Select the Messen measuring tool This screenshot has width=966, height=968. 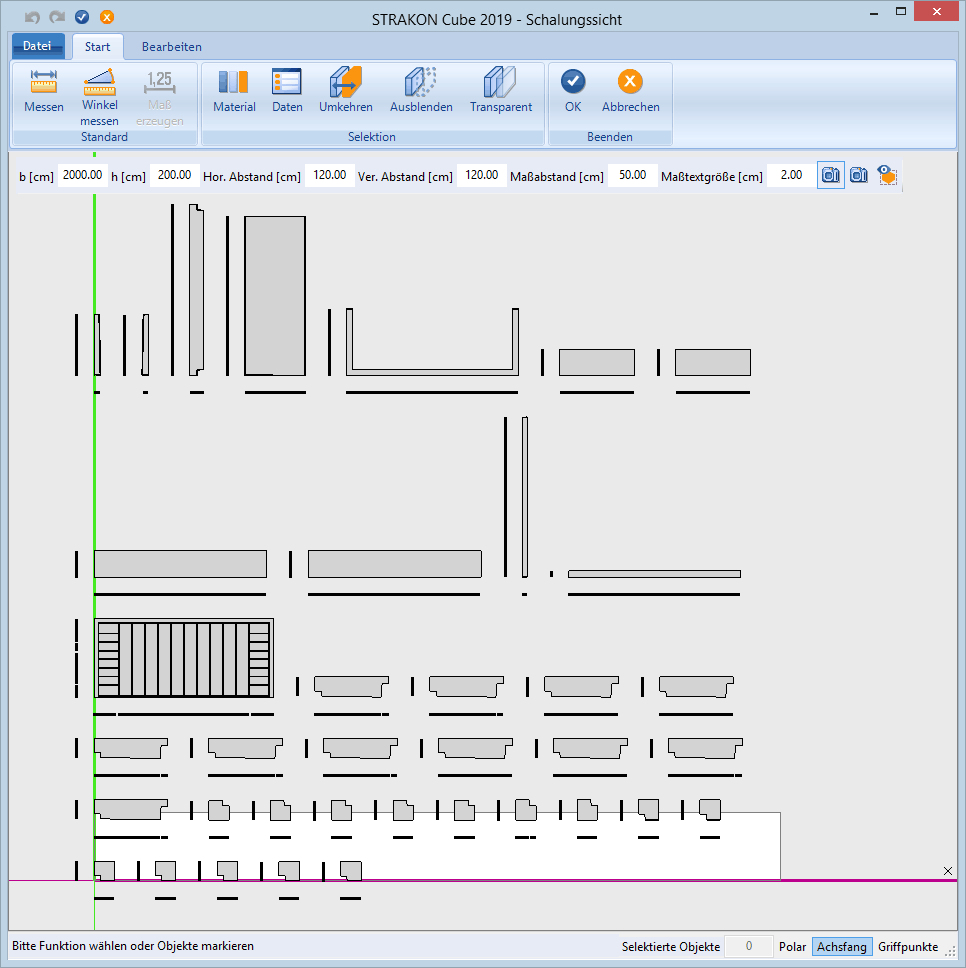pyautogui.click(x=43, y=91)
